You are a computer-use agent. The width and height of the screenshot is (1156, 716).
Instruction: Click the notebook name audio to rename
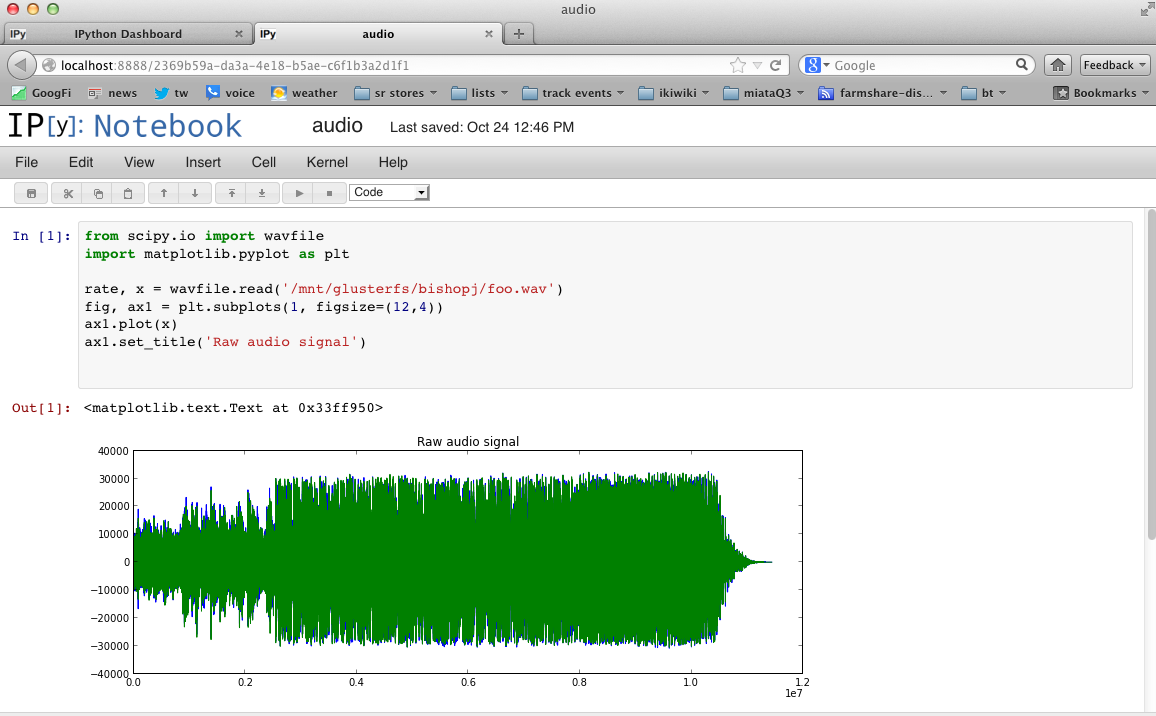coord(337,126)
